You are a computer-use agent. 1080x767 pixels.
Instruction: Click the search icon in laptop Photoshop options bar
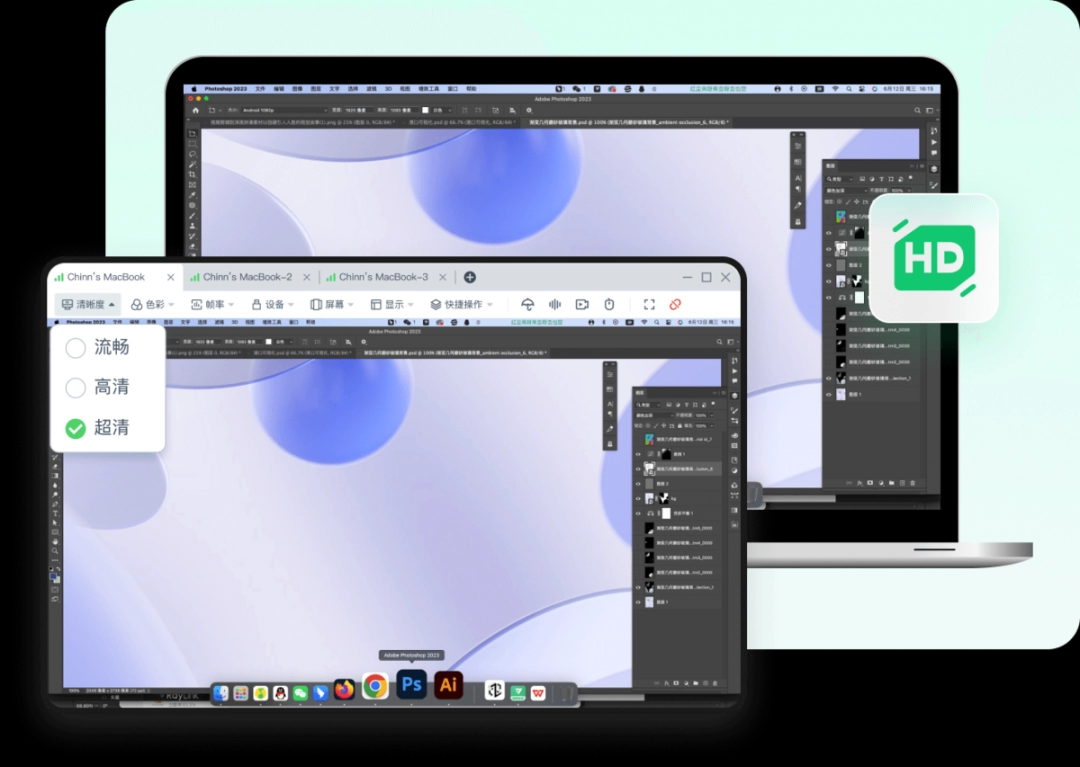[917, 110]
